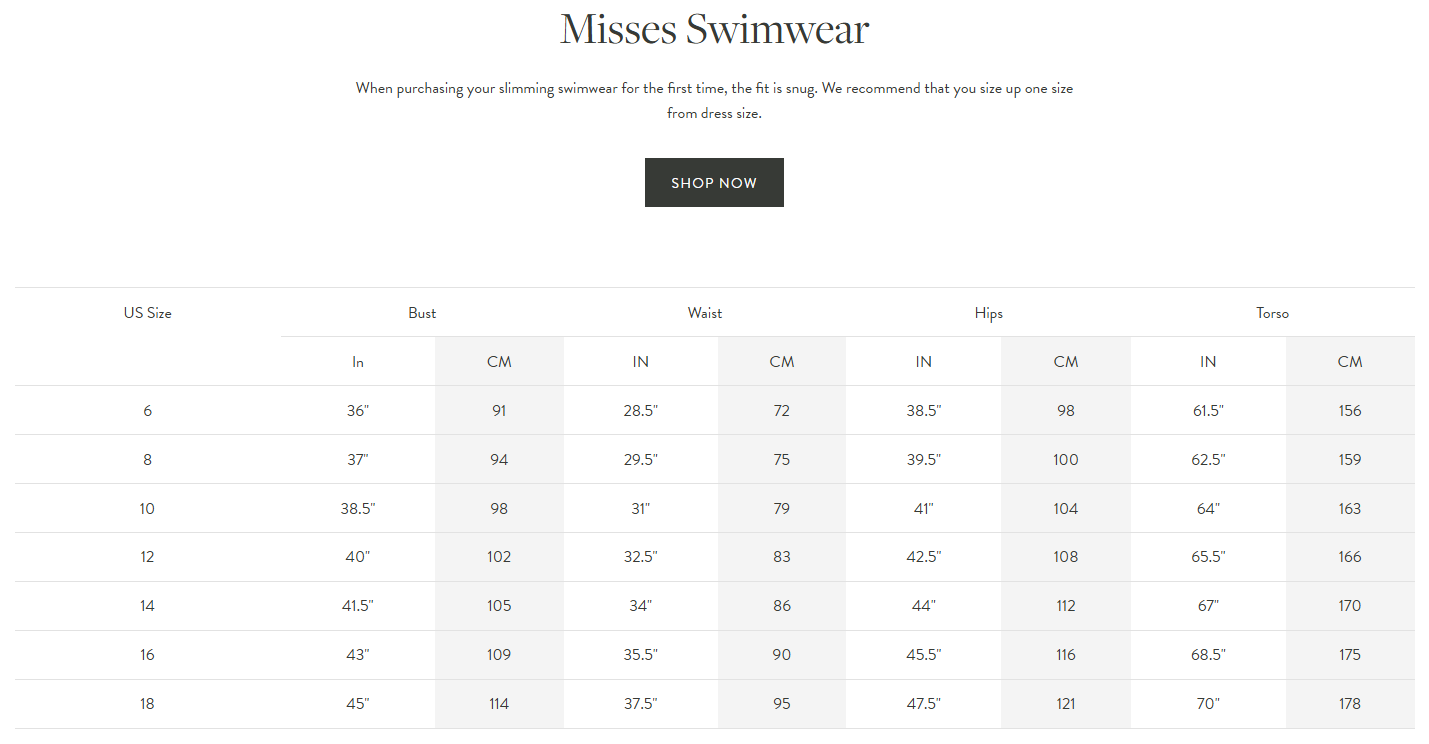Click US size 14 row label
Screen dimensions: 1429x744
coord(147,605)
